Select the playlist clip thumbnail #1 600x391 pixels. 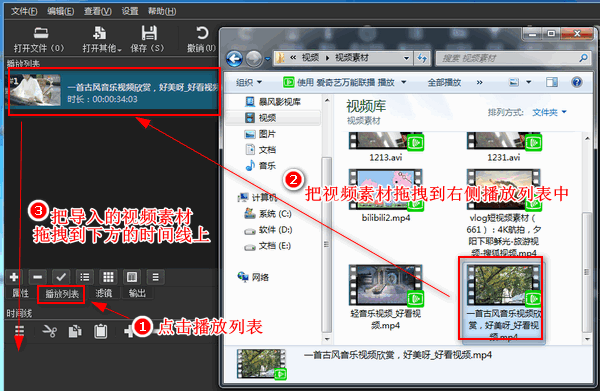pyautogui.click(x=35, y=91)
